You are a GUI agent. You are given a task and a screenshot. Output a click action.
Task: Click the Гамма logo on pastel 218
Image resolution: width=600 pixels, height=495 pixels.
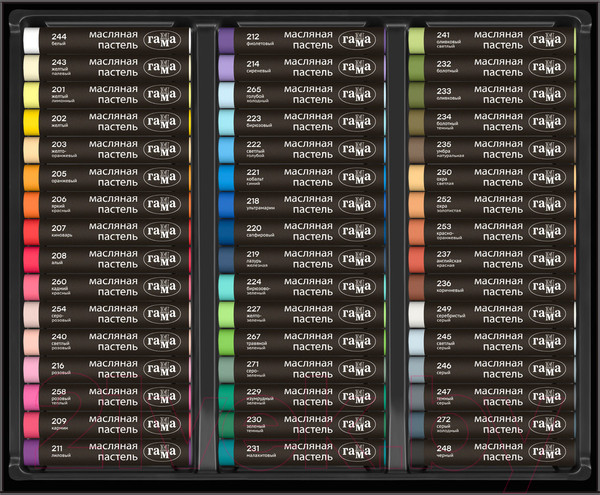[x=355, y=204]
